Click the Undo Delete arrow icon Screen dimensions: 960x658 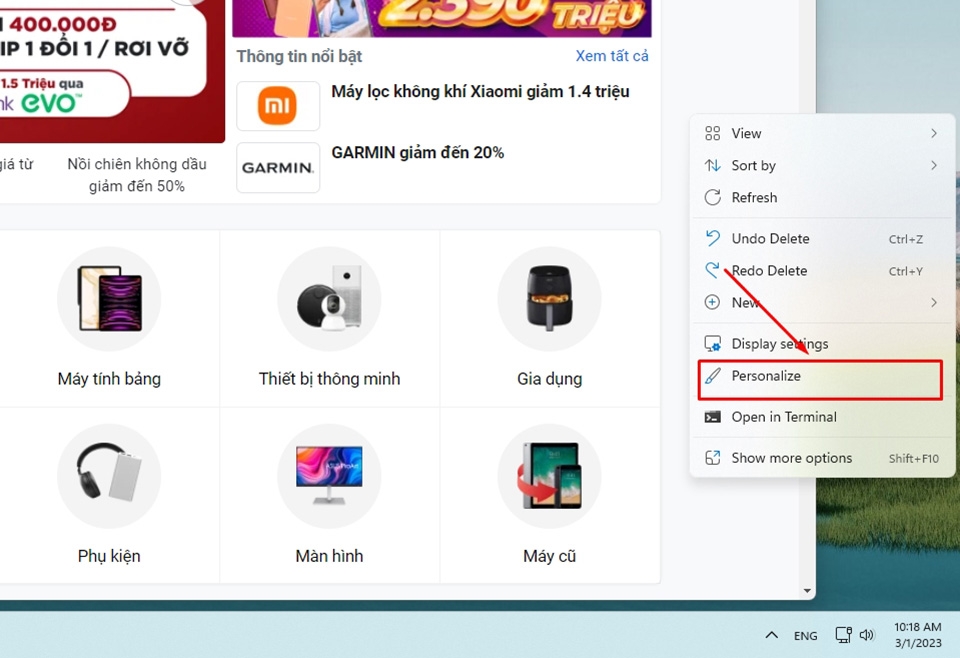[x=712, y=238]
